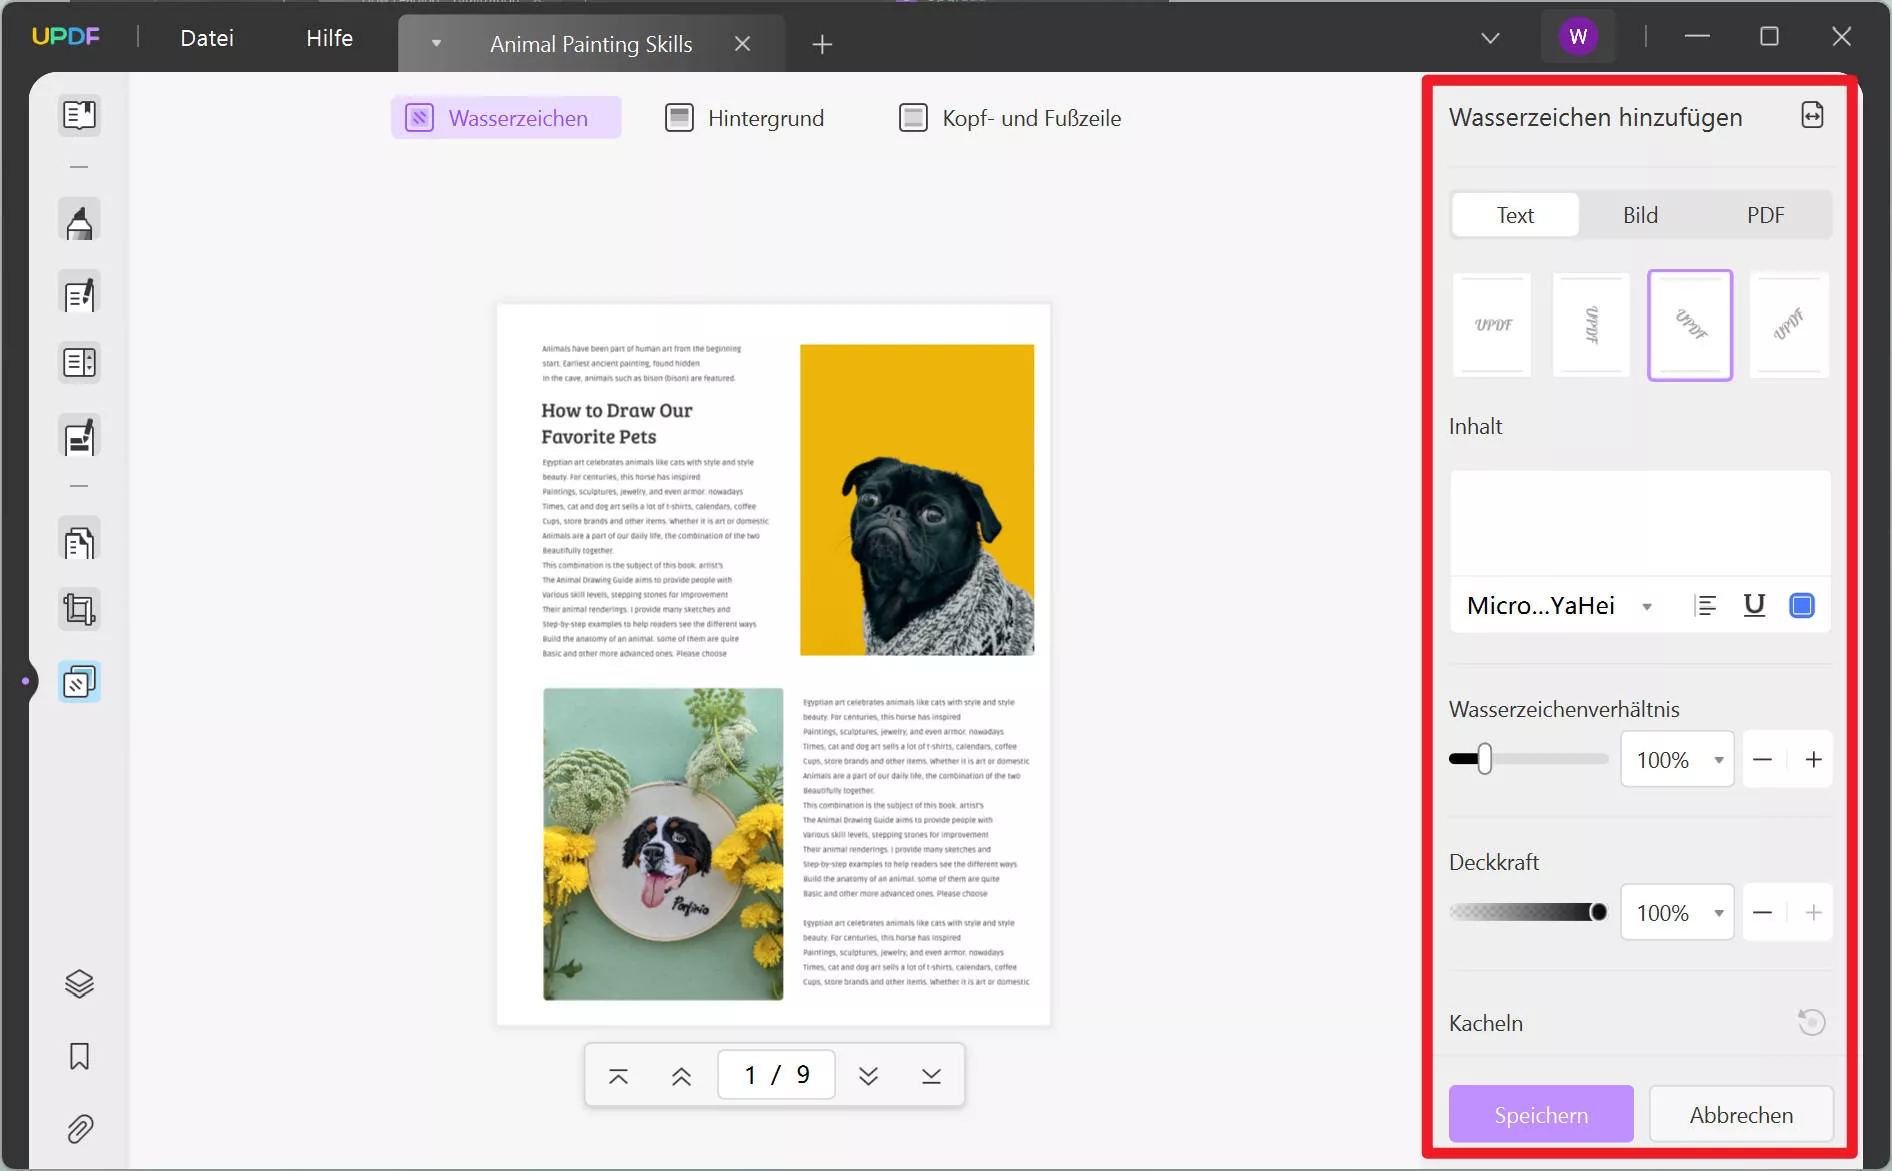
Task: Toggle the text alignment option
Action: pos(1707,605)
